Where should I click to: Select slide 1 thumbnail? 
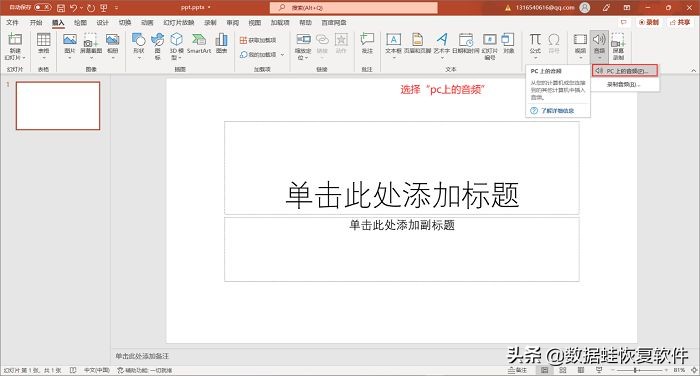coord(58,106)
